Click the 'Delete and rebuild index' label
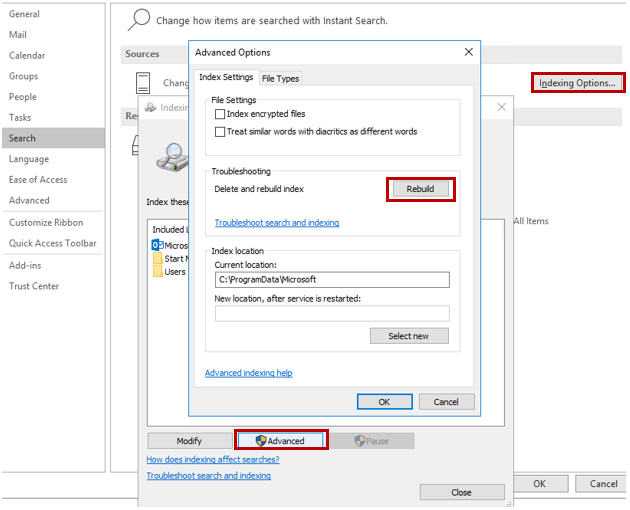Viewport: 630px width, 510px height. pos(259,189)
